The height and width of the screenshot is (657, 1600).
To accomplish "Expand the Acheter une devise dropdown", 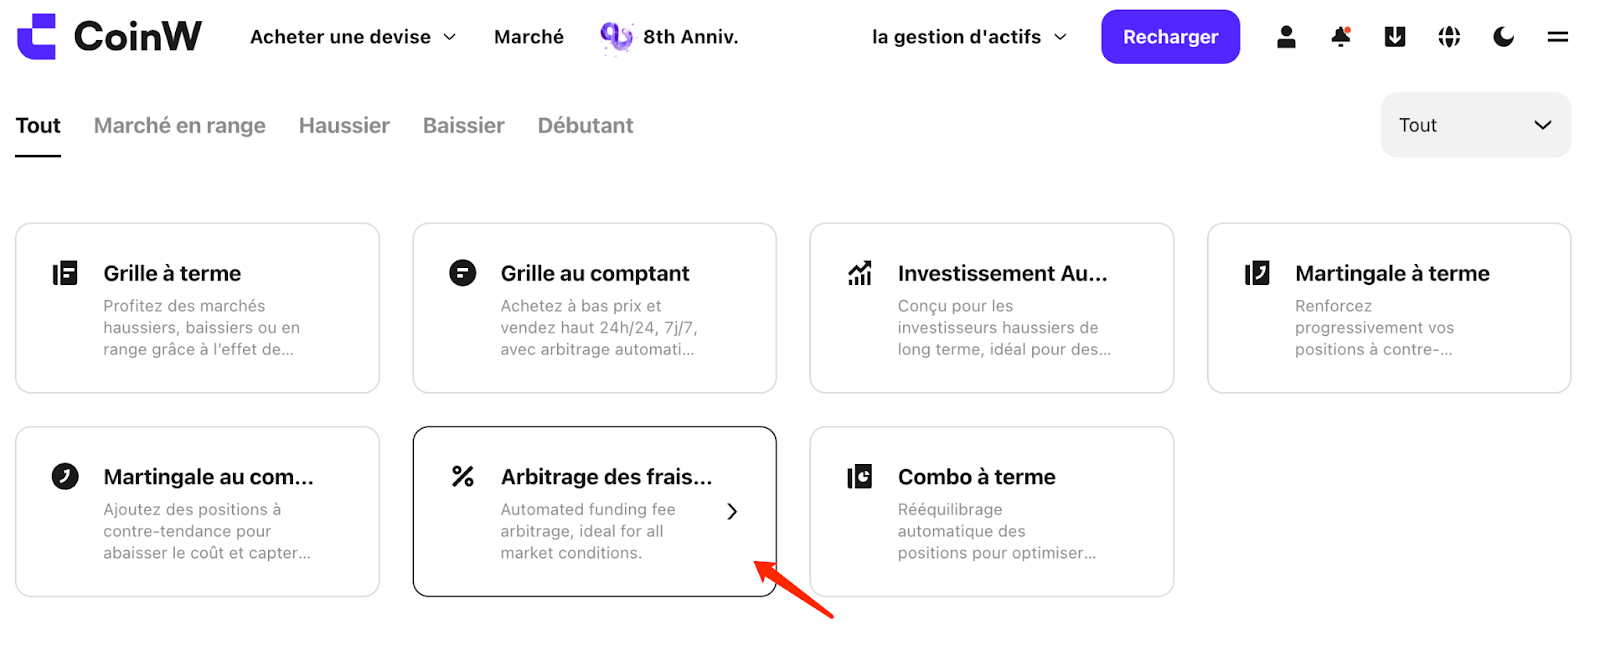I will pos(353,37).
